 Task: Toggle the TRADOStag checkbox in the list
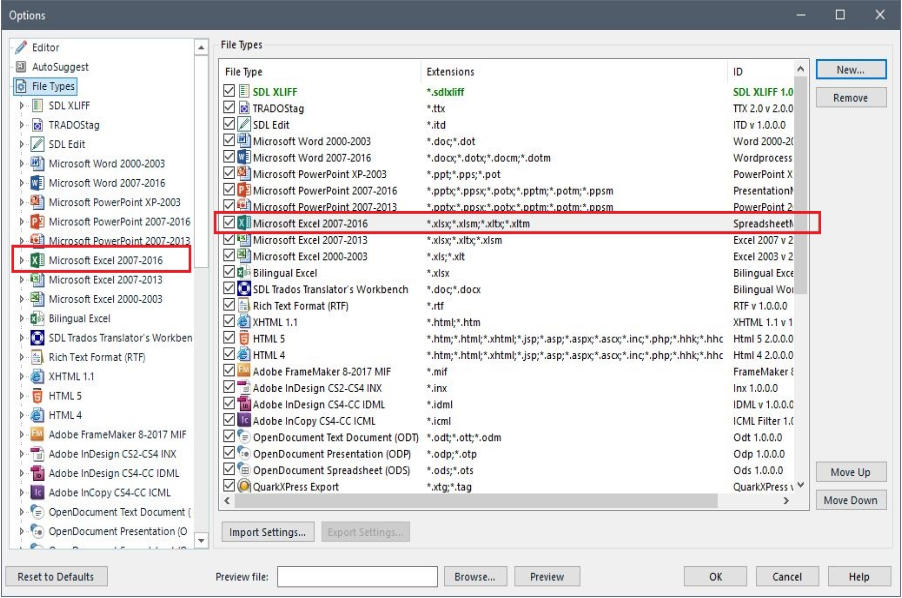point(229,108)
